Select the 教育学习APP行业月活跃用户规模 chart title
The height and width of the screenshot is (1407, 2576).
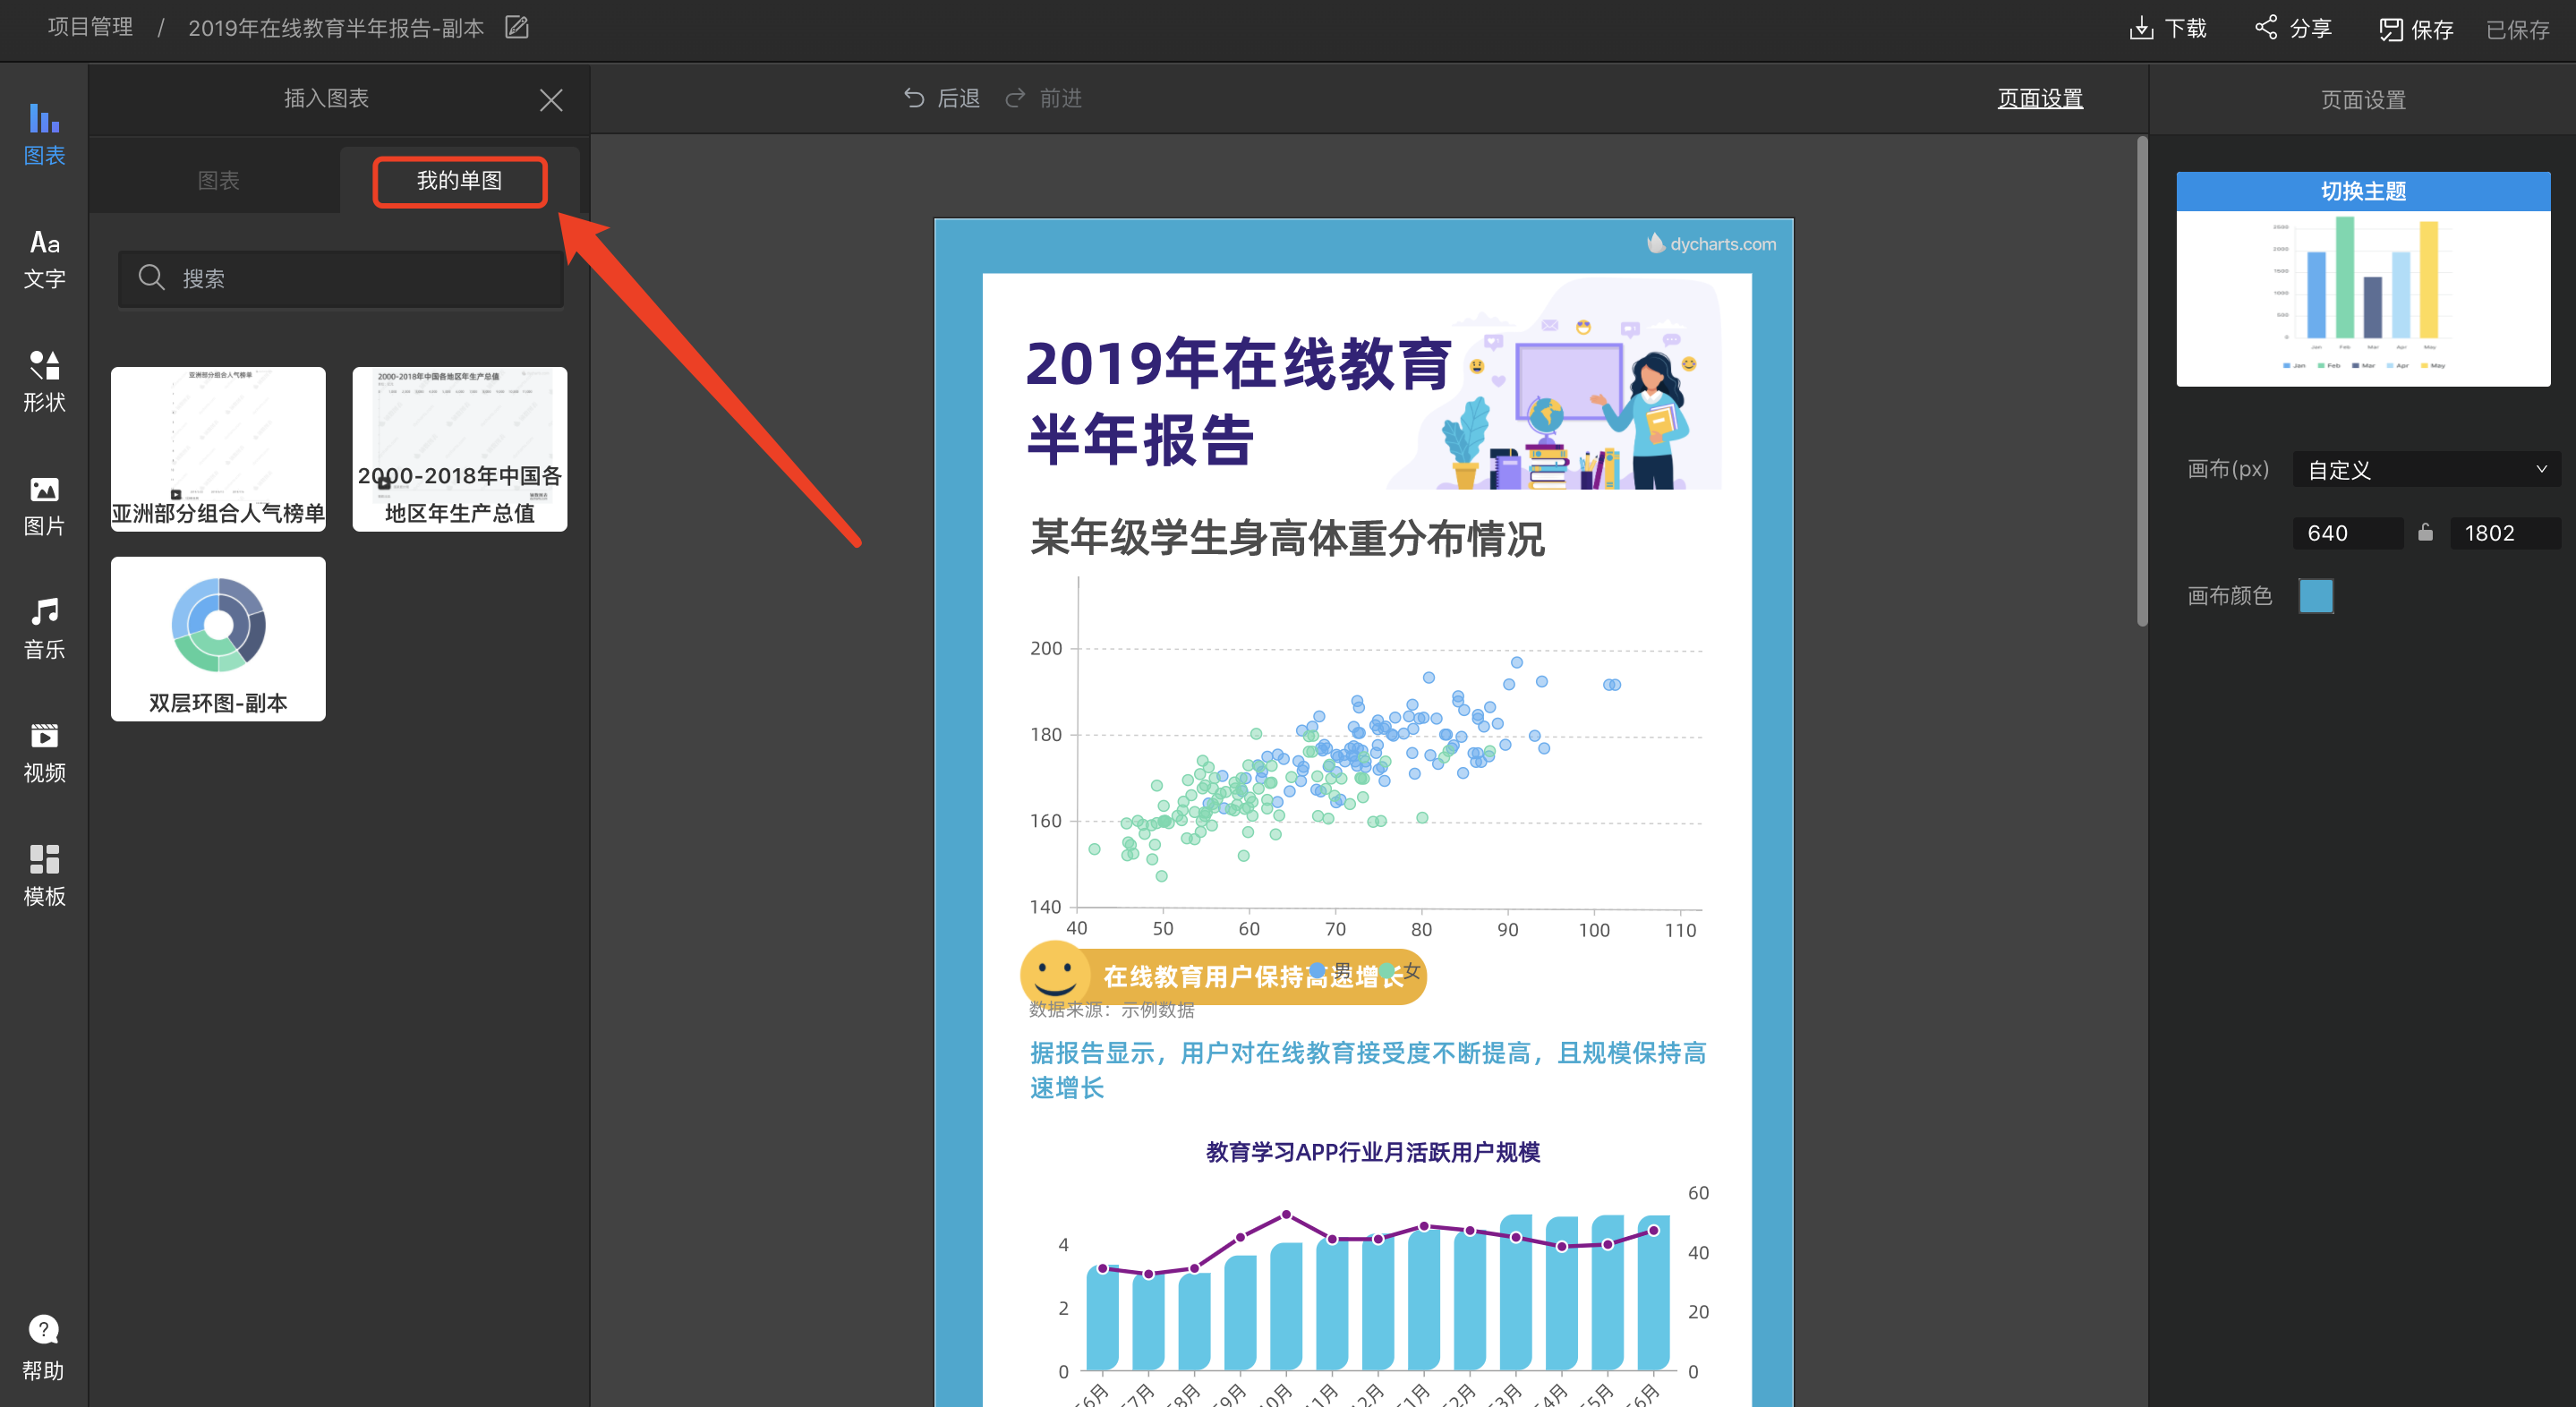(x=1372, y=1152)
